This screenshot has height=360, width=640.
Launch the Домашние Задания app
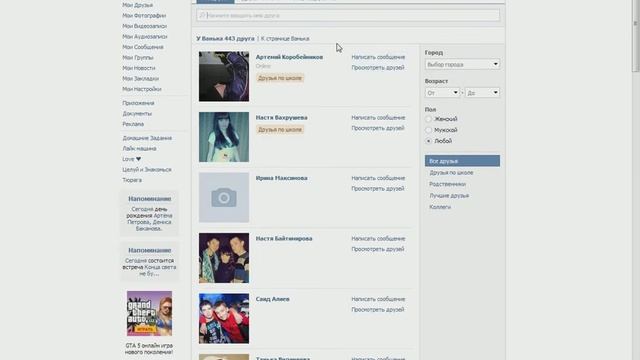[x=147, y=138]
